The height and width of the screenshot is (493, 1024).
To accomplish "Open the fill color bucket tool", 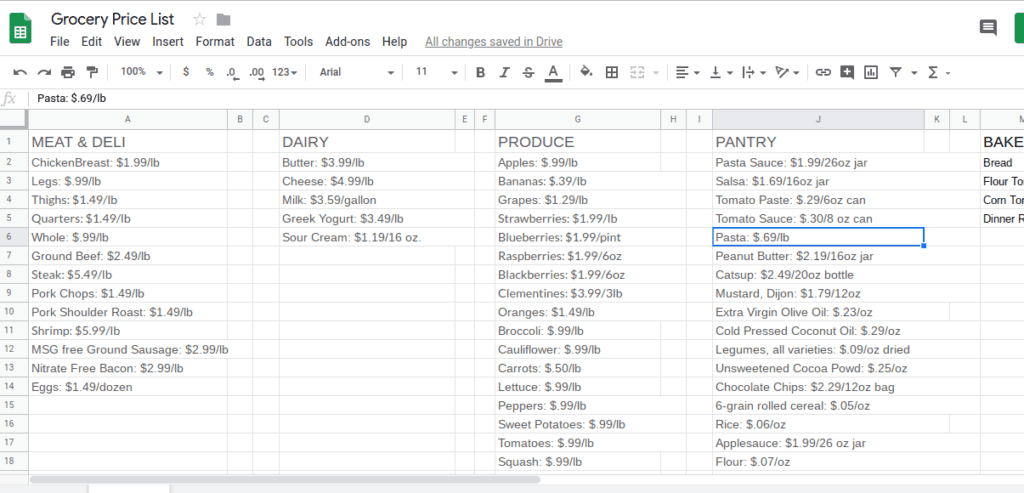I will click(x=586, y=72).
